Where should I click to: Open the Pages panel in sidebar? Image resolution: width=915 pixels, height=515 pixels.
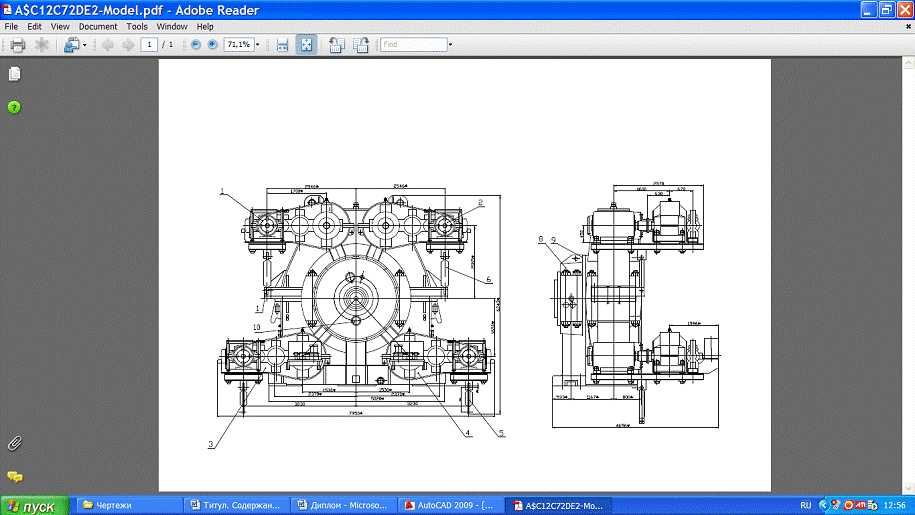14,75
